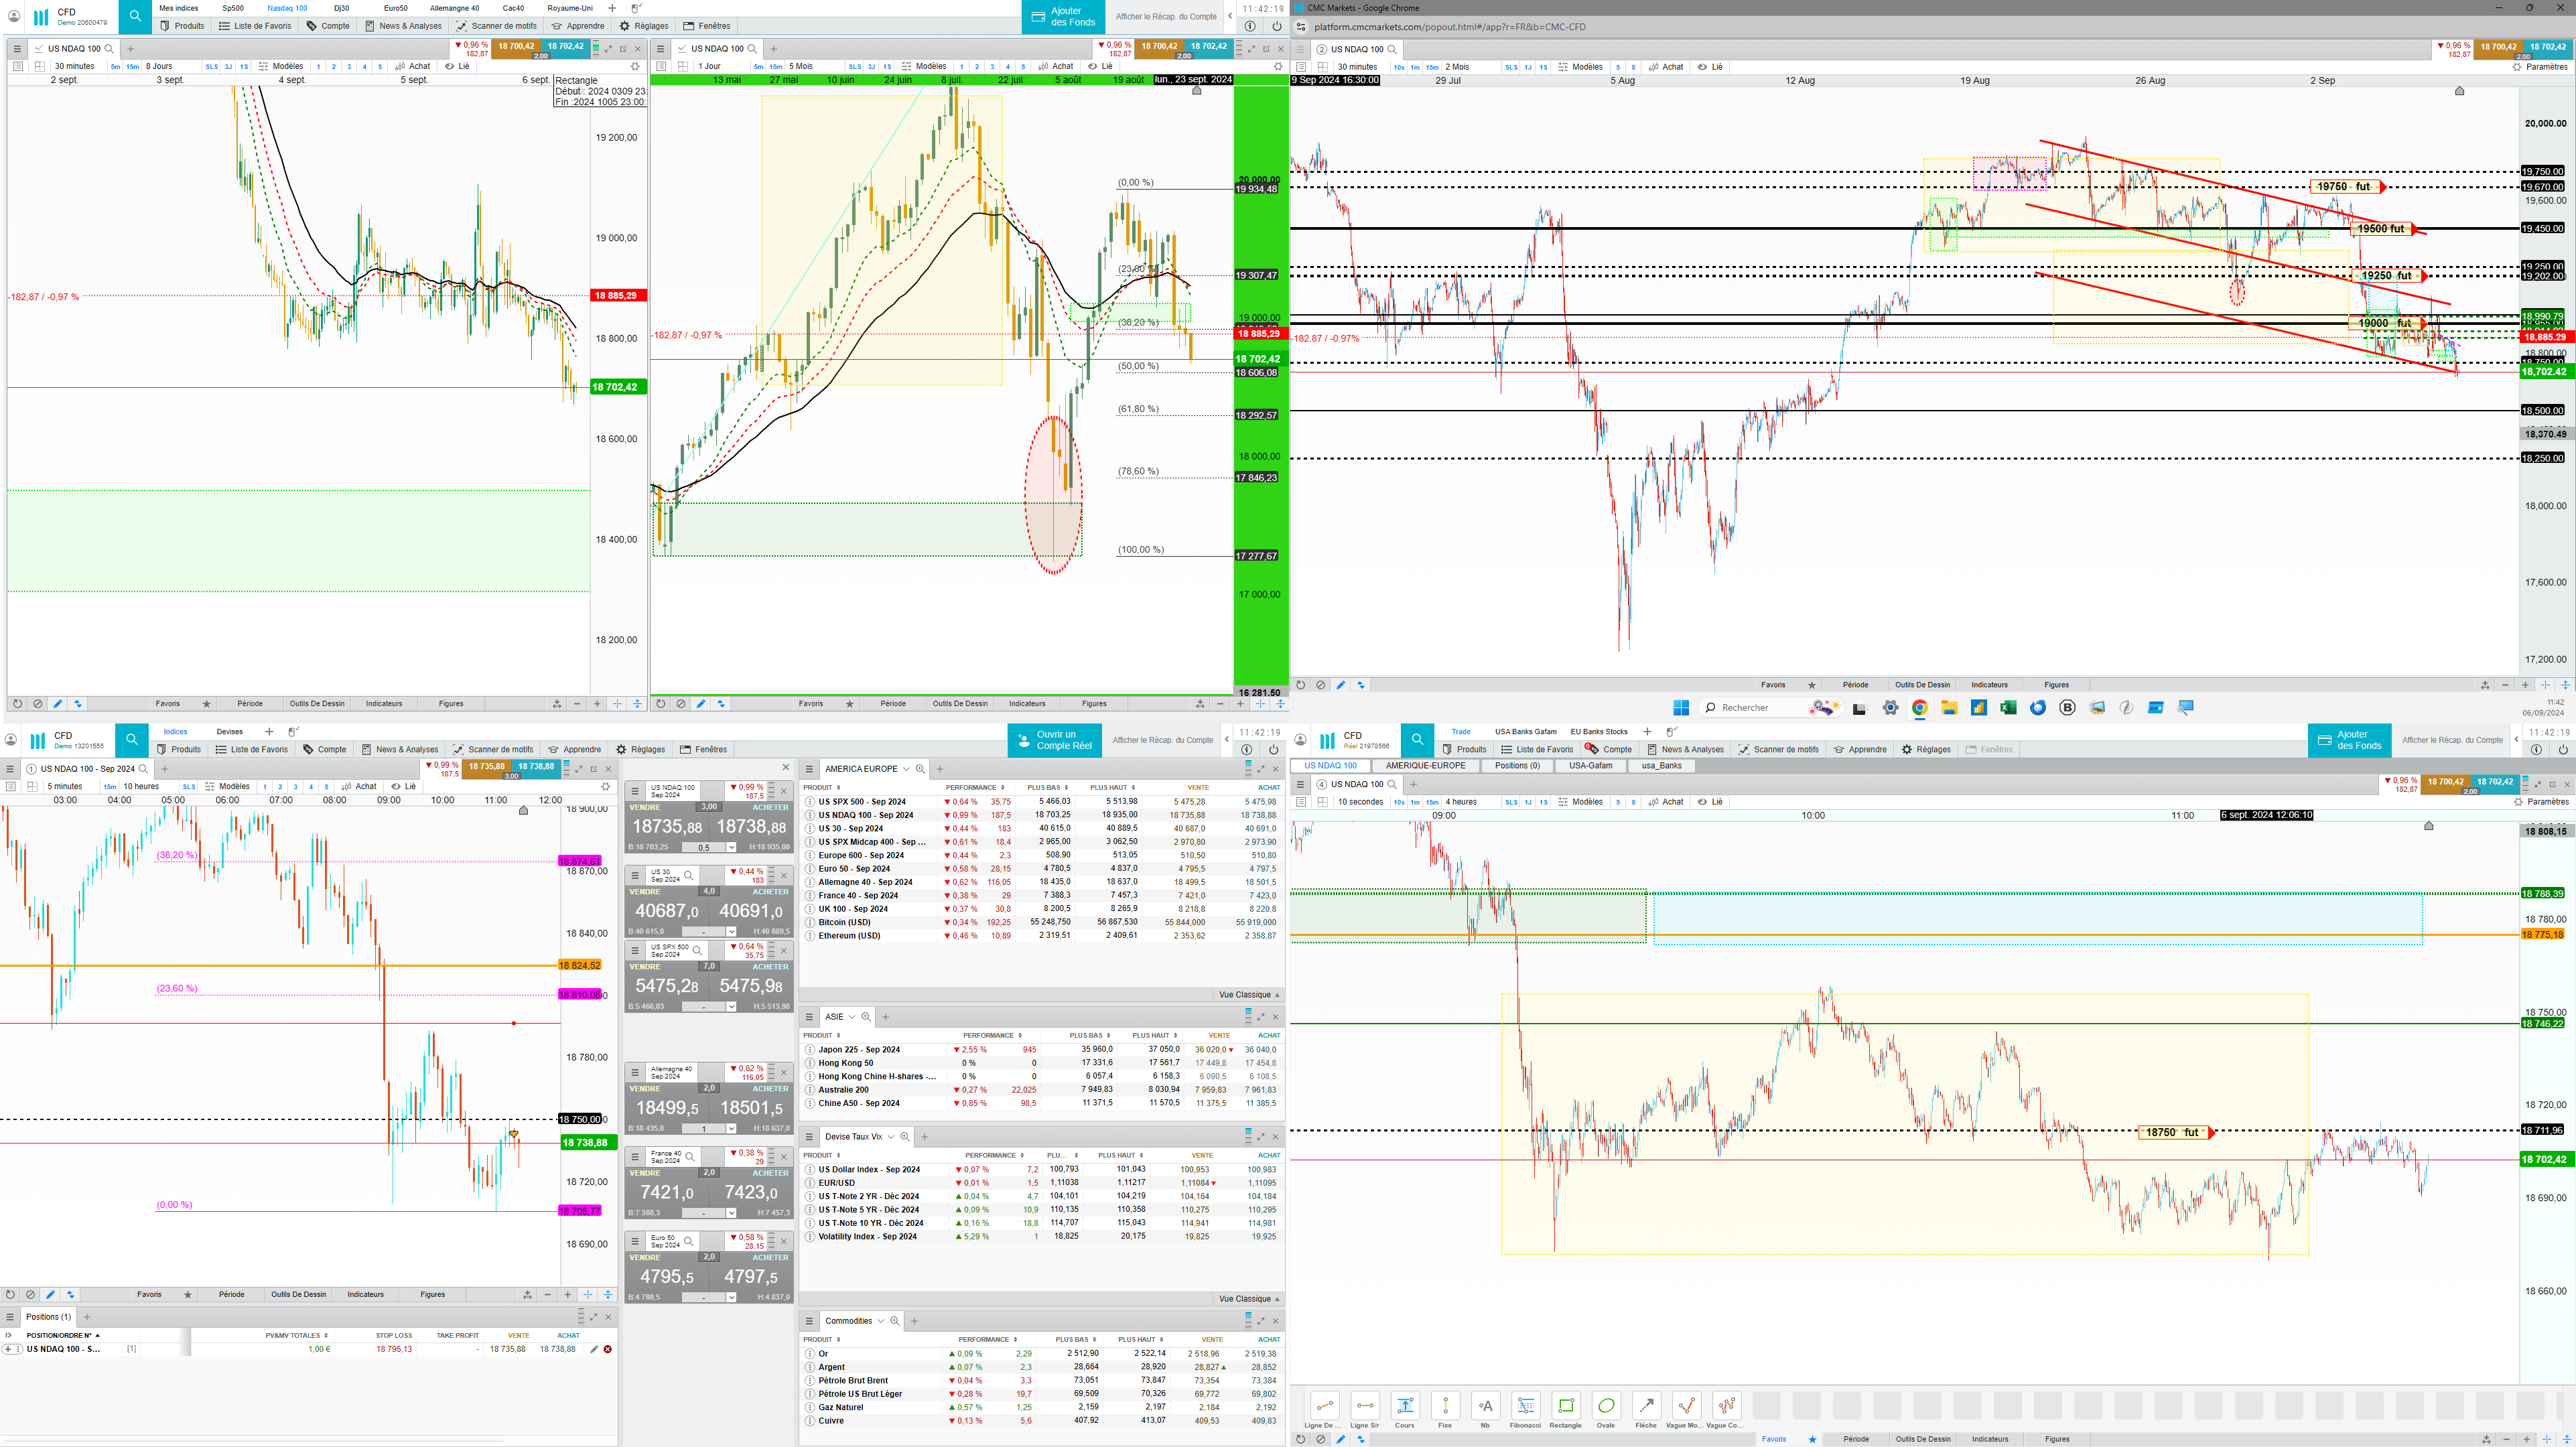Choose the Ligne De Tendance tool
Image resolution: width=2576 pixels, height=1447 pixels.
(1324, 1405)
